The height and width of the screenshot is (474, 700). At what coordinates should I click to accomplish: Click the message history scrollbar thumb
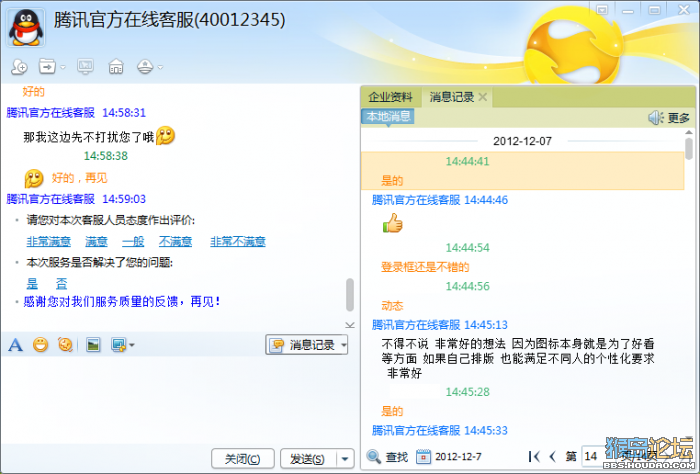(x=689, y=149)
